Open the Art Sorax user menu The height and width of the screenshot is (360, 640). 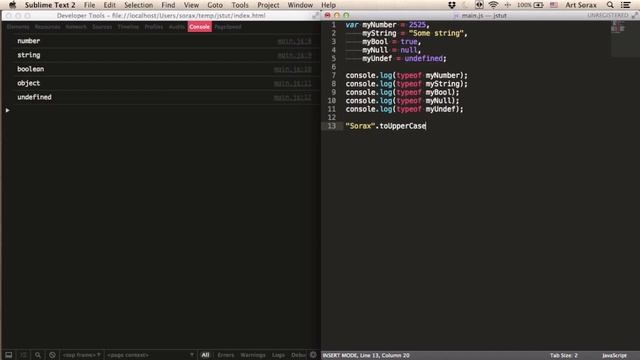[581, 5]
